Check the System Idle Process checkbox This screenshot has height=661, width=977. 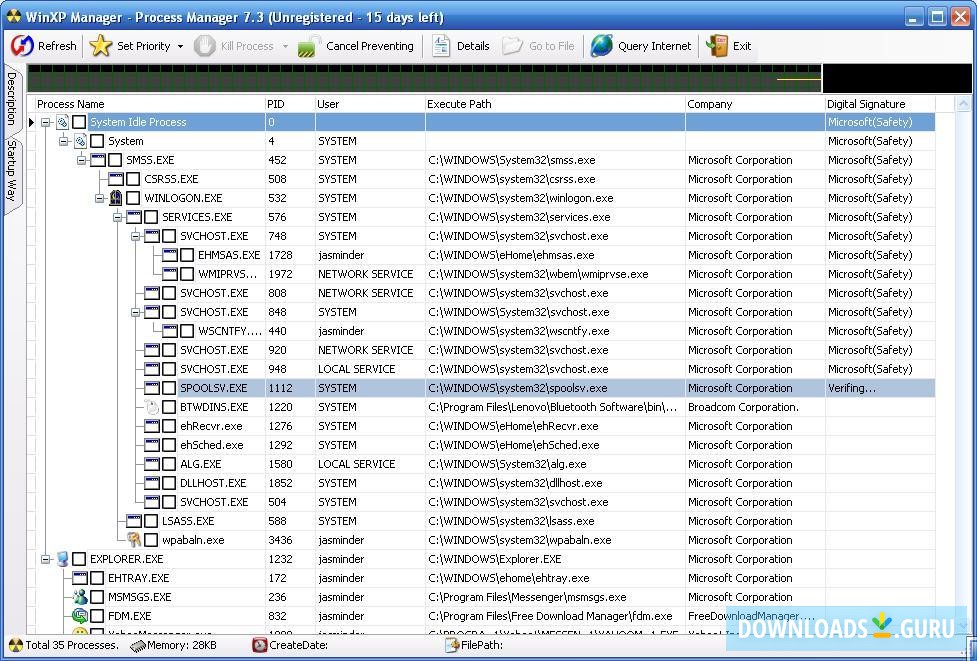79,122
